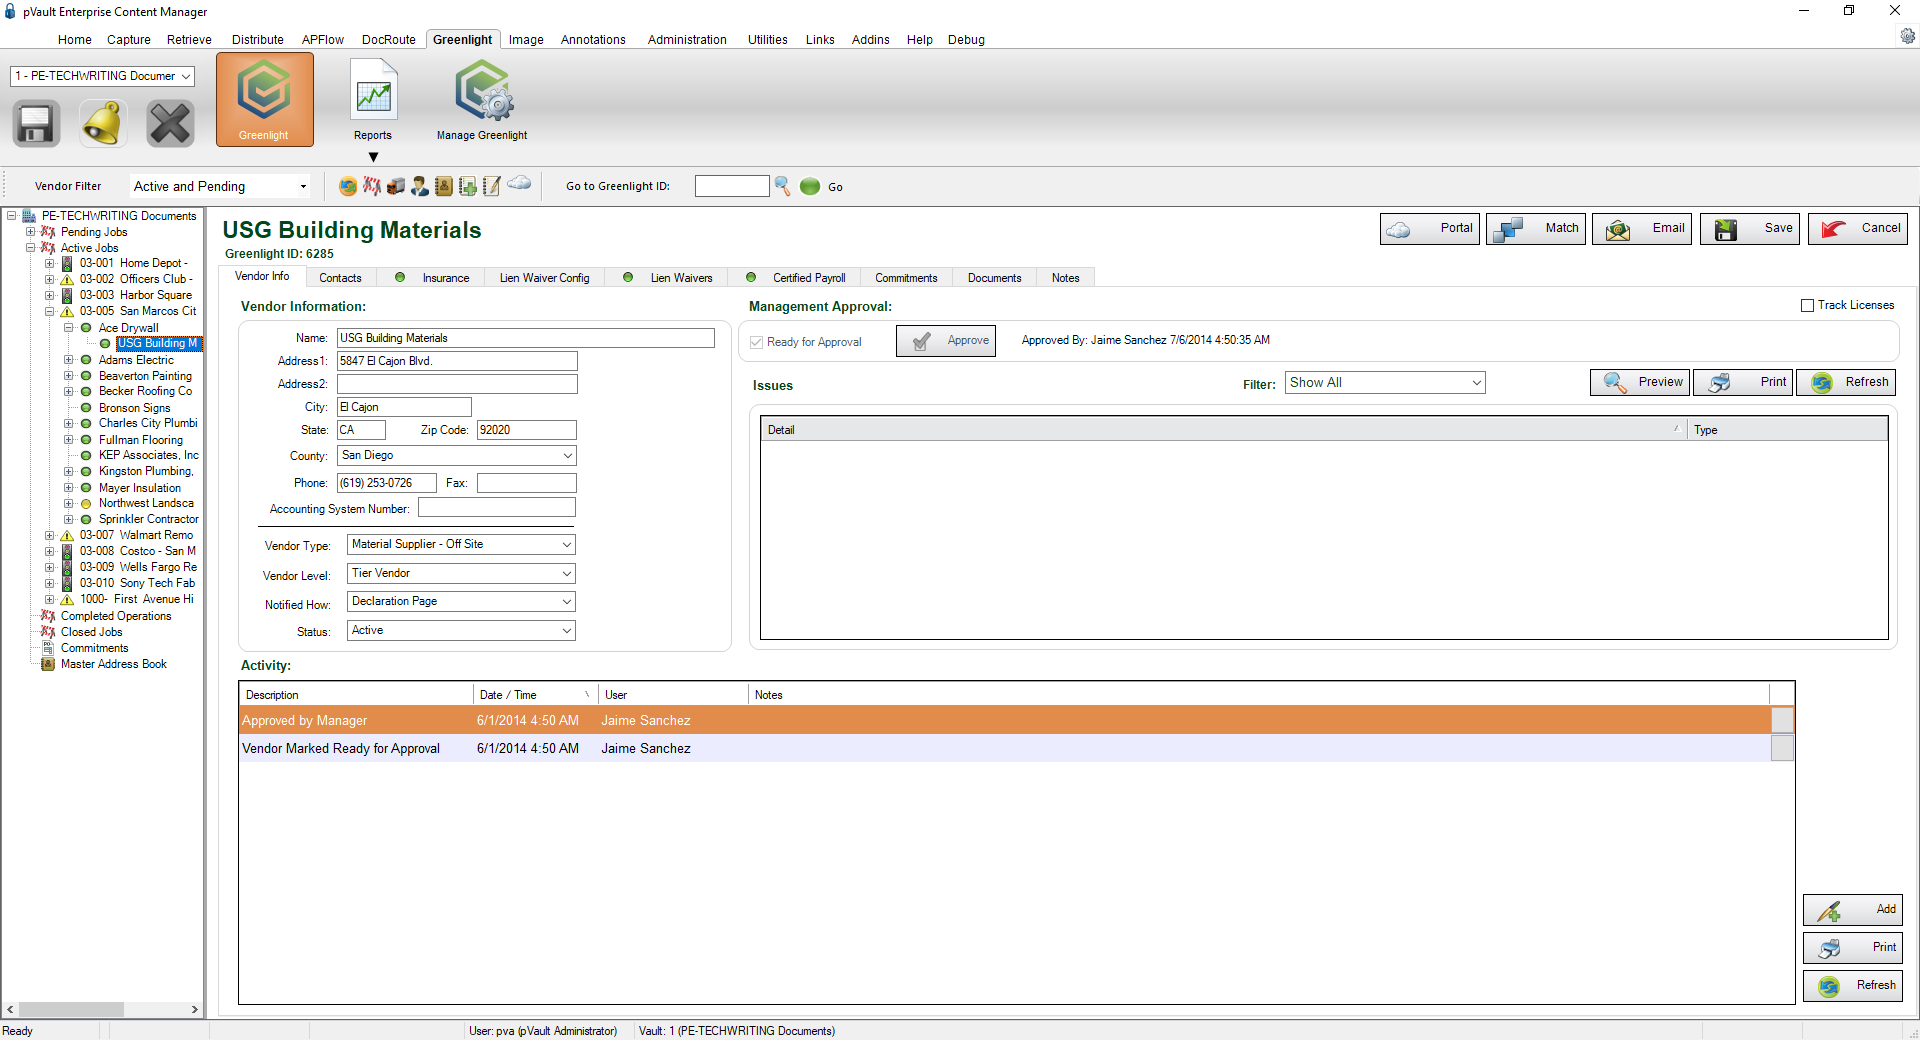Click the brown address book toolbar icon
The height and width of the screenshot is (1040, 1920).
(x=444, y=186)
